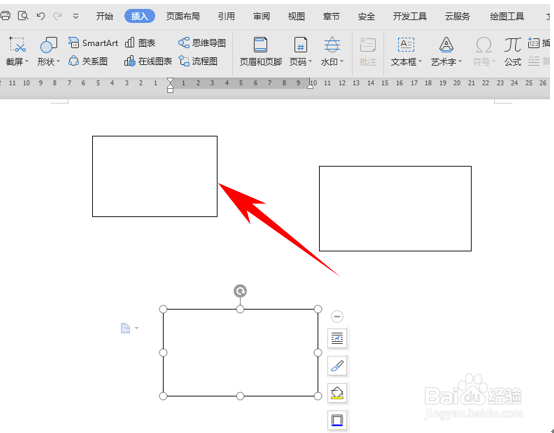Collapse the floating shape toolbar minus button
Image resolution: width=554 pixels, height=433 pixels.
337,316
